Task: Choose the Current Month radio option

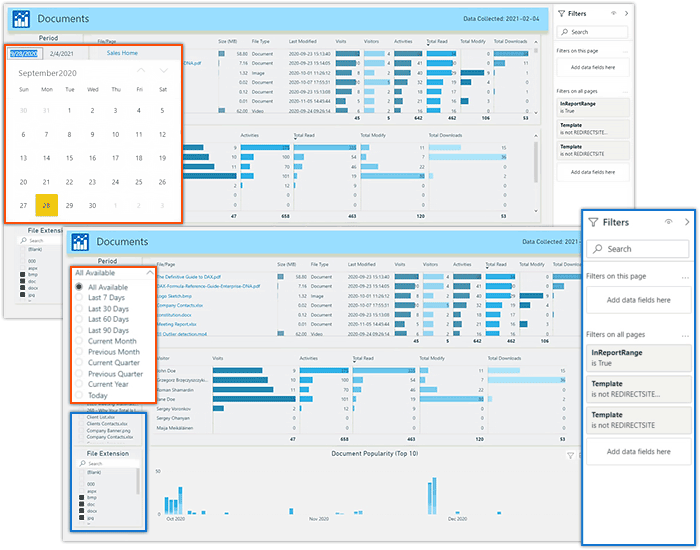Action: point(113,341)
